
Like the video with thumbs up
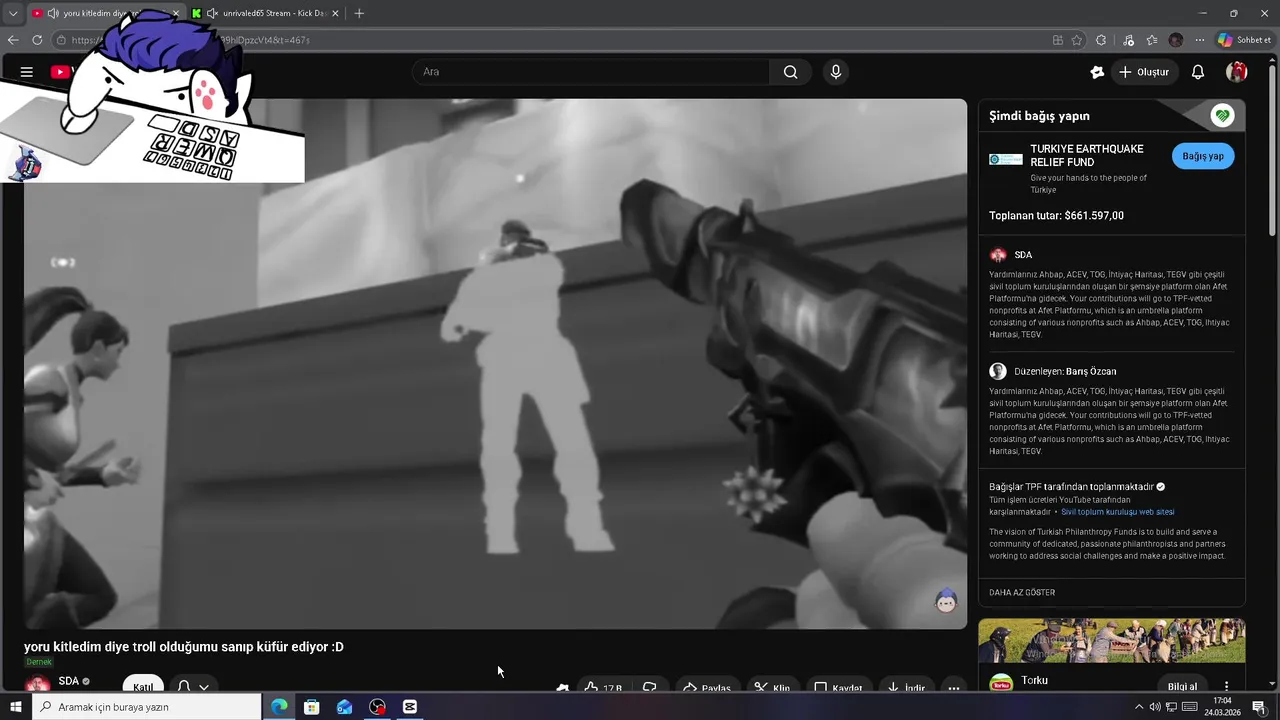point(603,688)
